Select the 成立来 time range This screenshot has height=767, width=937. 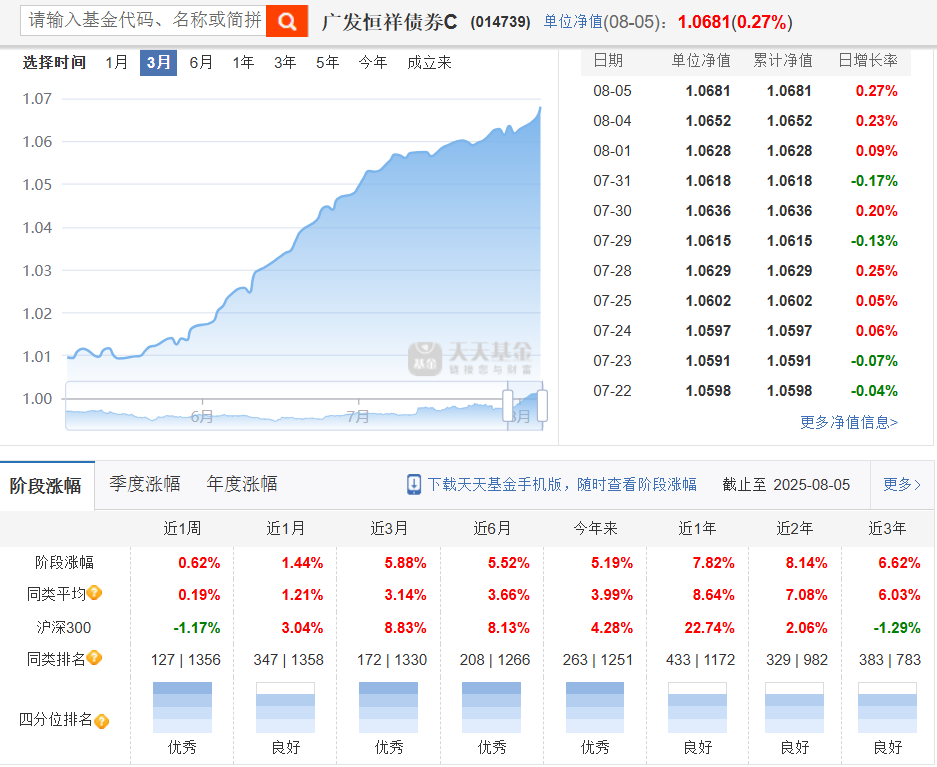pos(429,62)
